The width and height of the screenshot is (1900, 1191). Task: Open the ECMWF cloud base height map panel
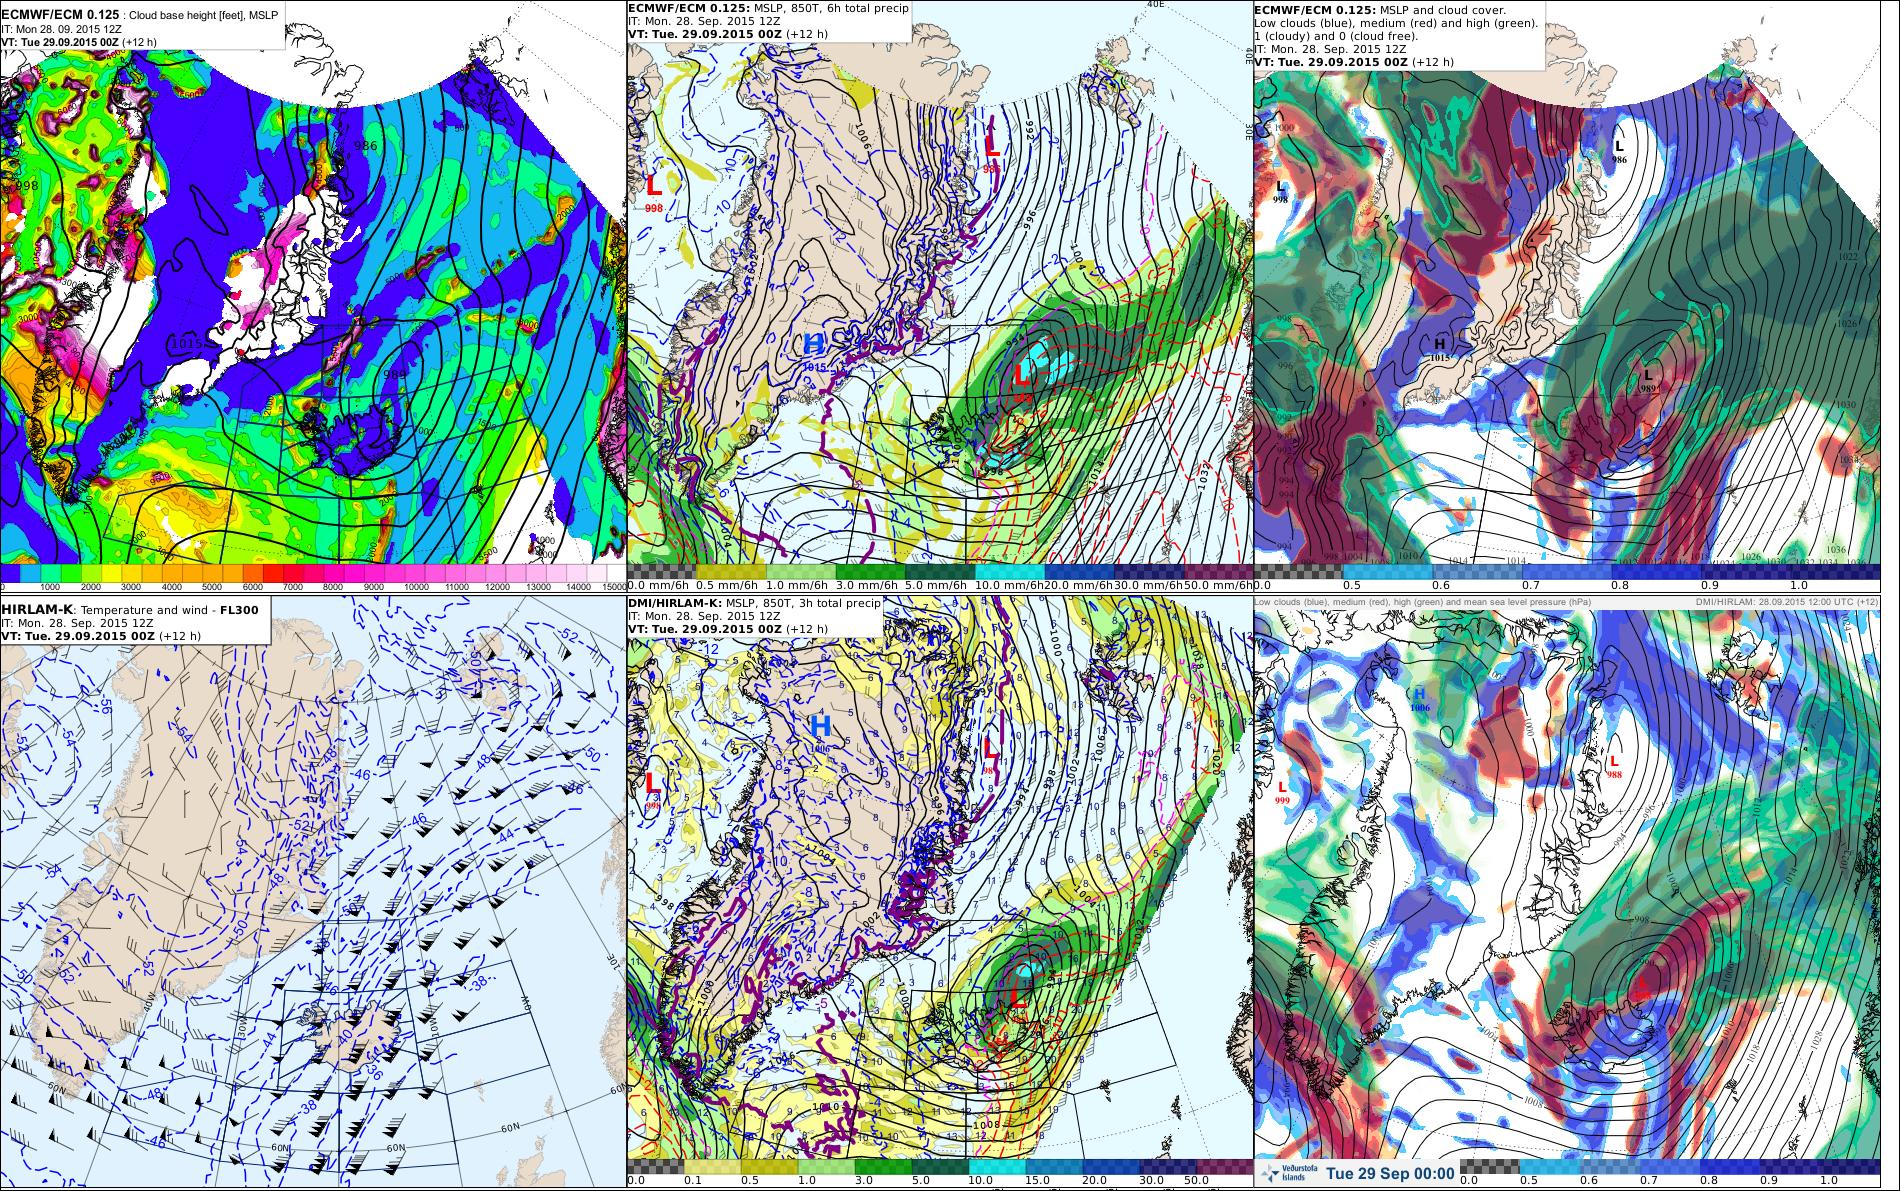[x=312, y=297]
